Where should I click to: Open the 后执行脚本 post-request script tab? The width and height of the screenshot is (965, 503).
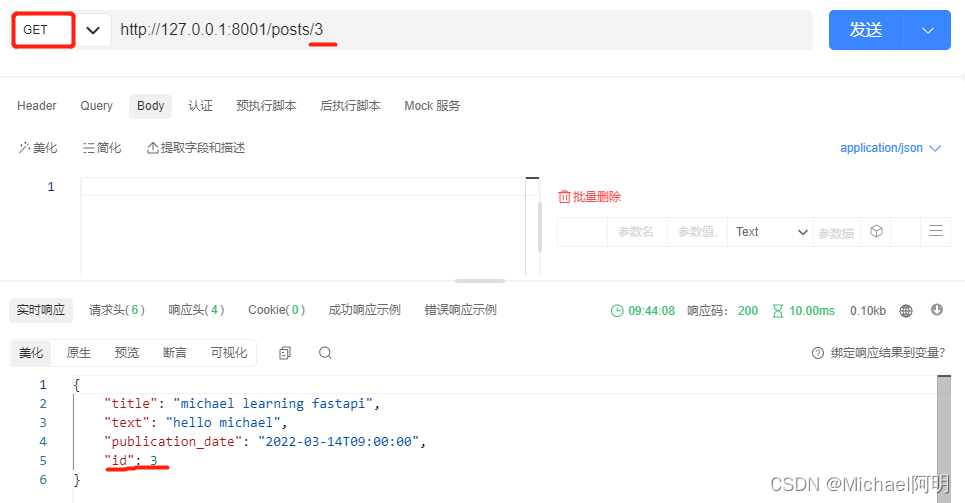click(x=350, y=106)
